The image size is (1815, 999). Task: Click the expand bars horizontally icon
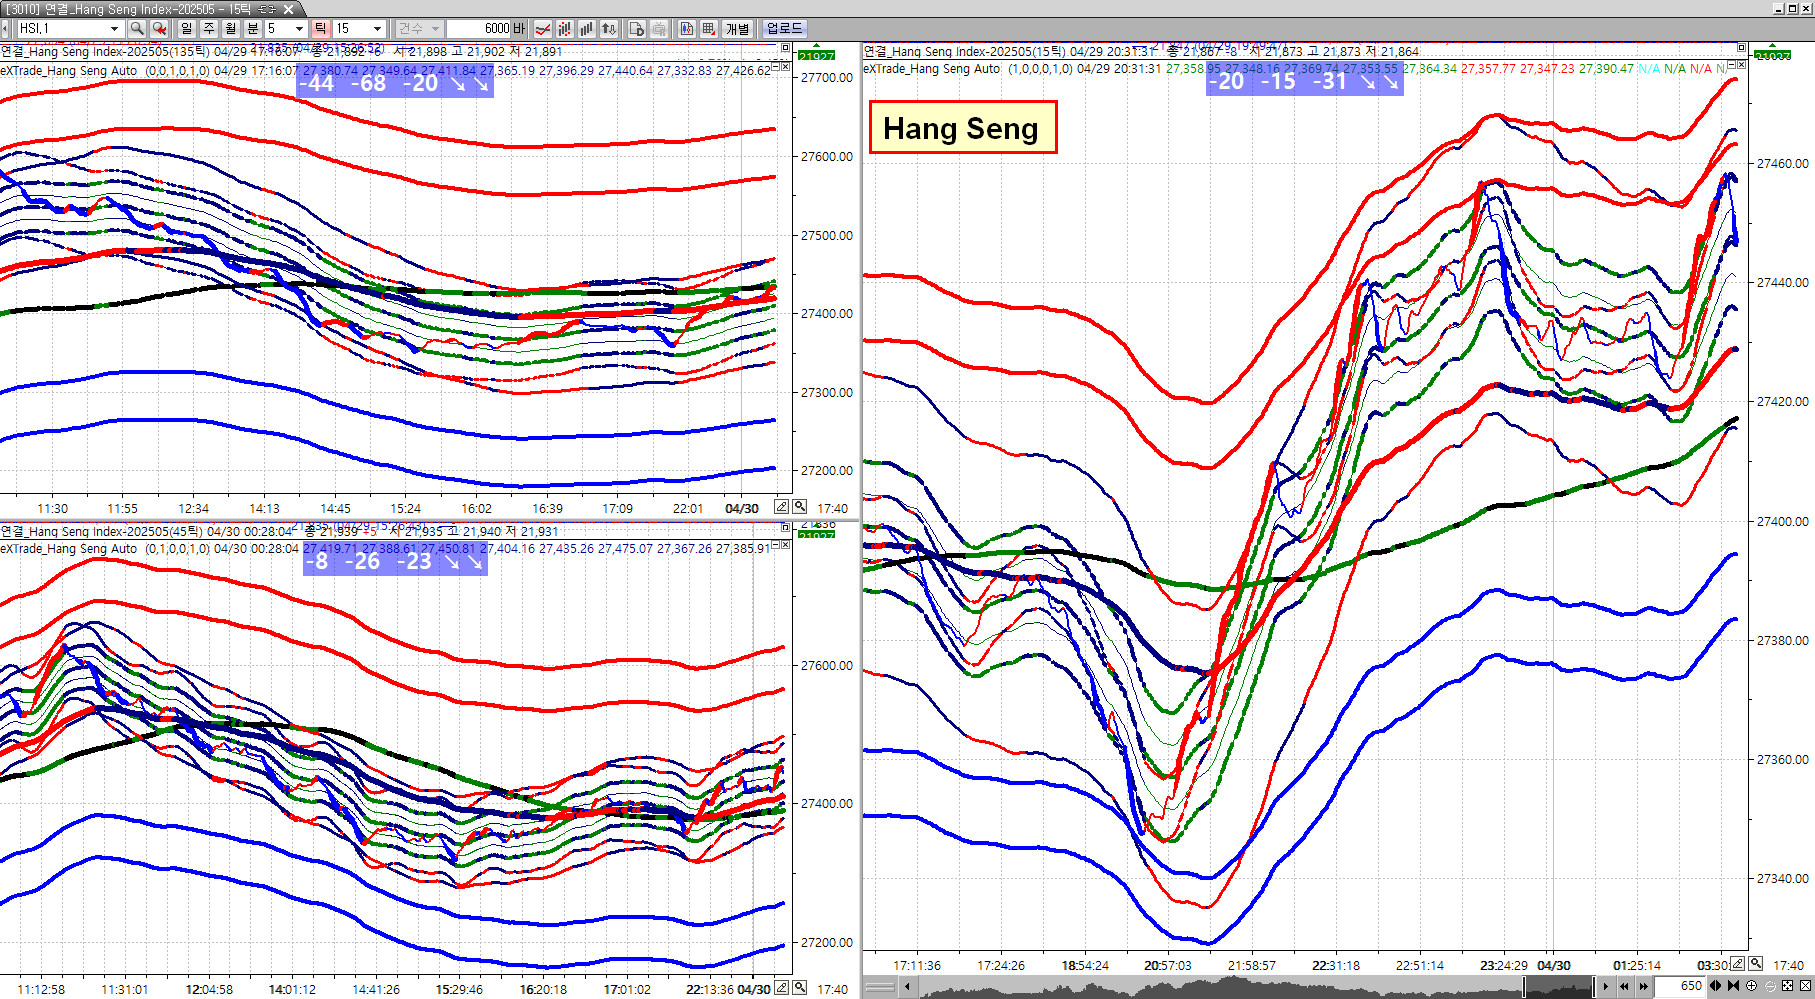click(x=1716, y=986)
